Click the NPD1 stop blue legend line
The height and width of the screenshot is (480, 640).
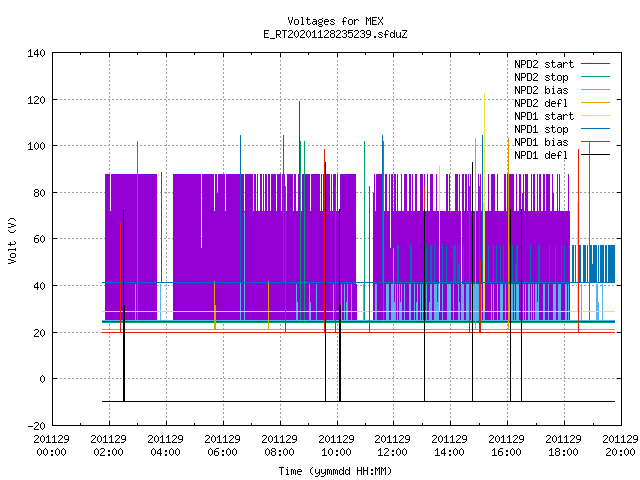pos(595,129)
